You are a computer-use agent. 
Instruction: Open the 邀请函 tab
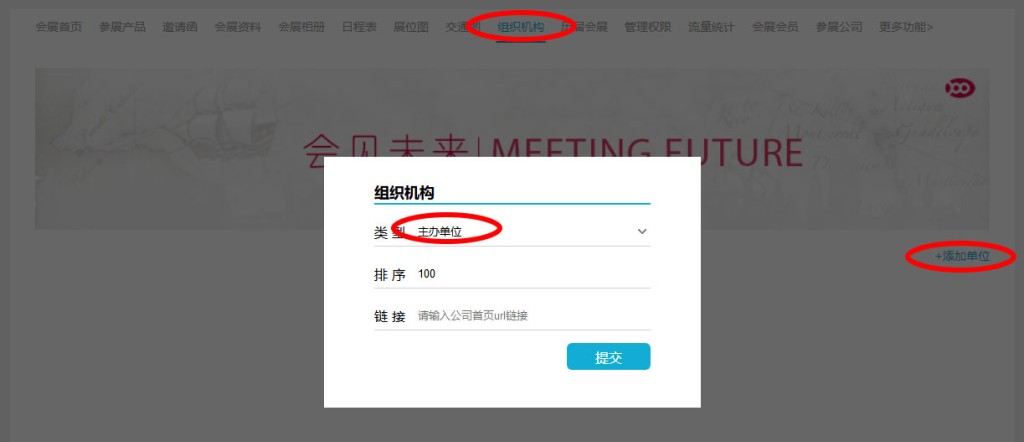pos(180,27)
